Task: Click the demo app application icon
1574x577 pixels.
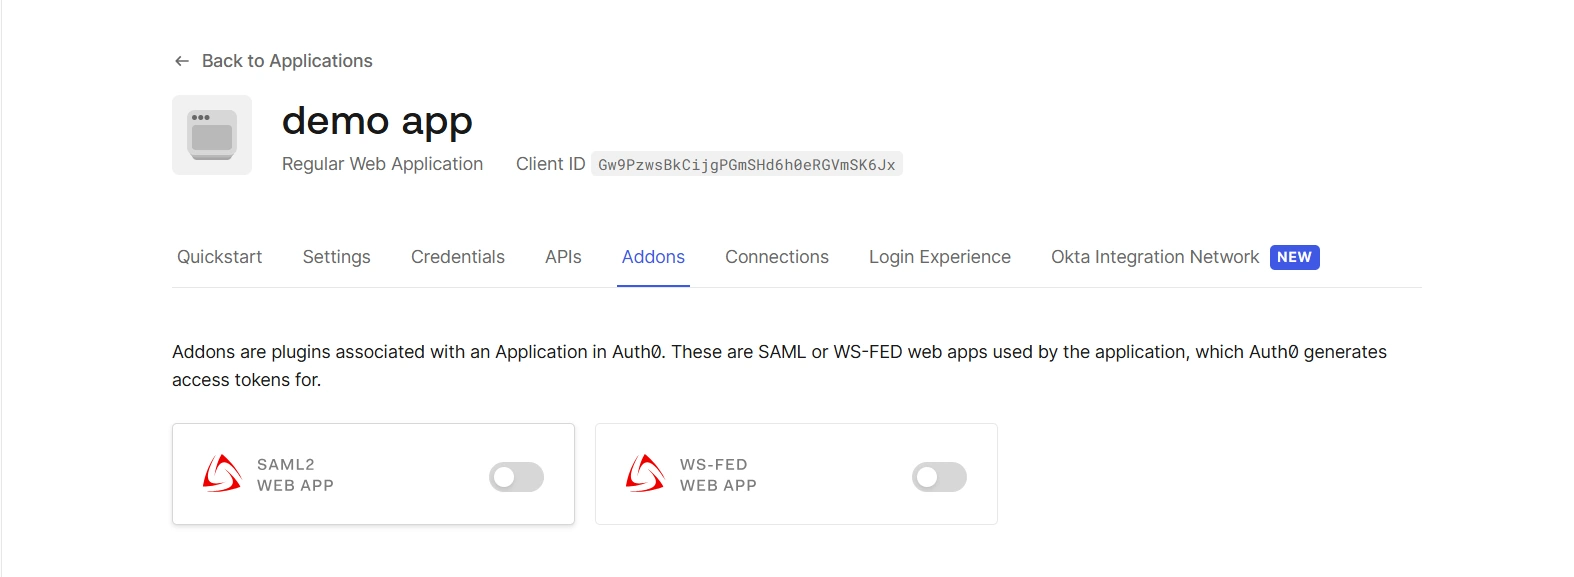Action: (x=212, y=135)
